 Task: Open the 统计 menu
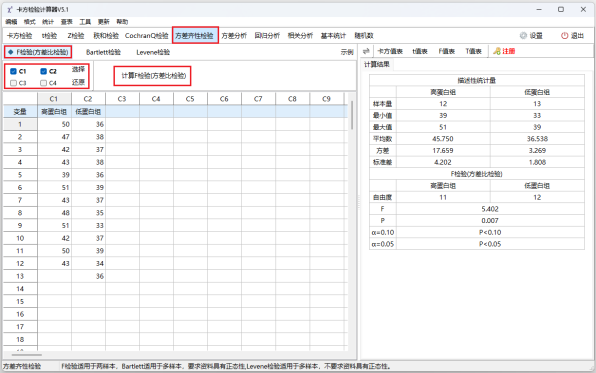click(48, 22)
